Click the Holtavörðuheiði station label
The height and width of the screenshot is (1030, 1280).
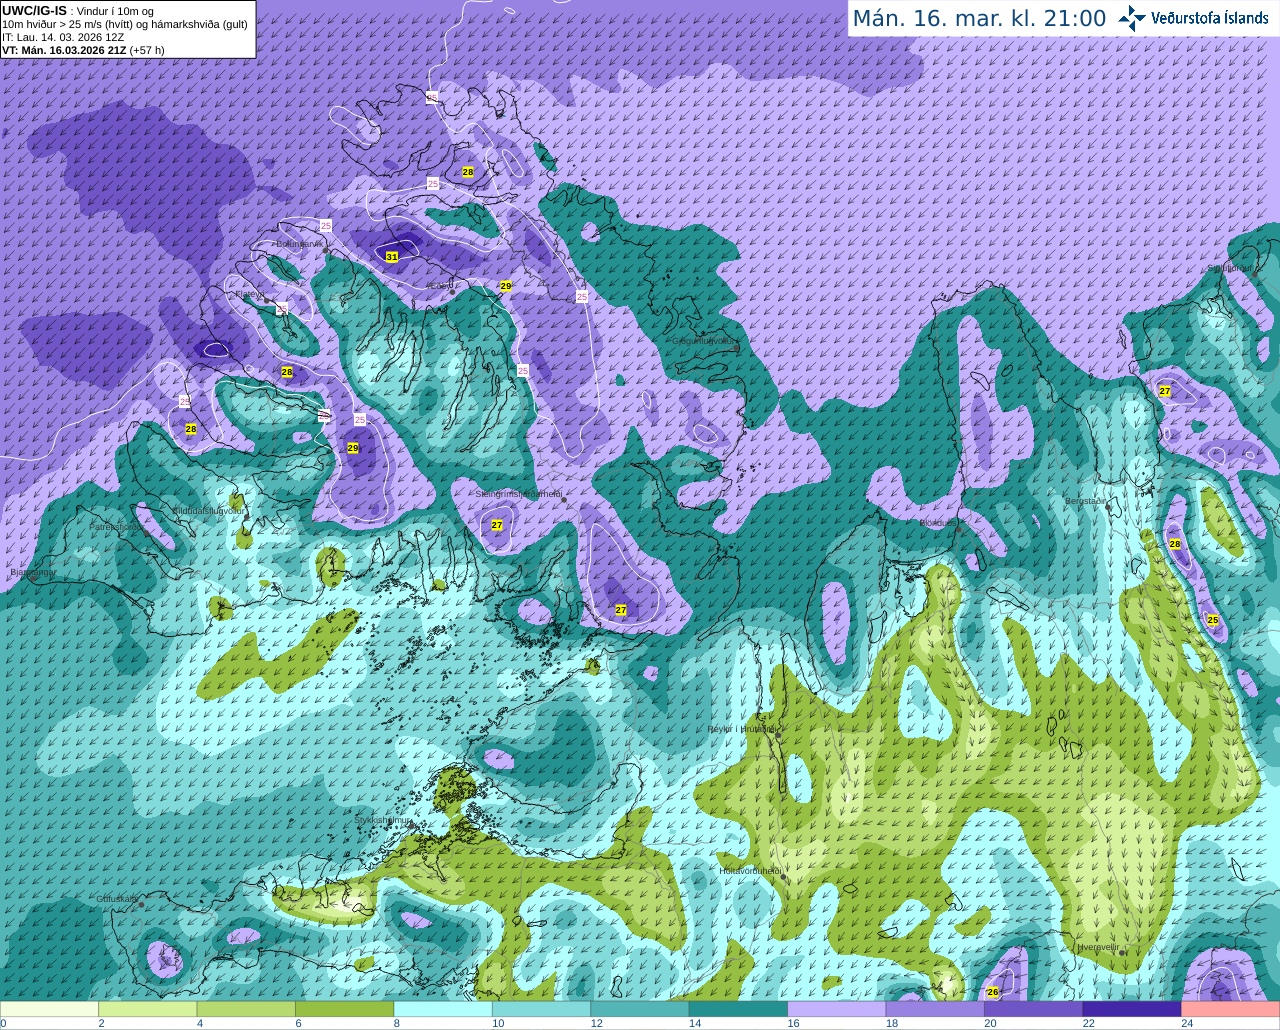750,871
